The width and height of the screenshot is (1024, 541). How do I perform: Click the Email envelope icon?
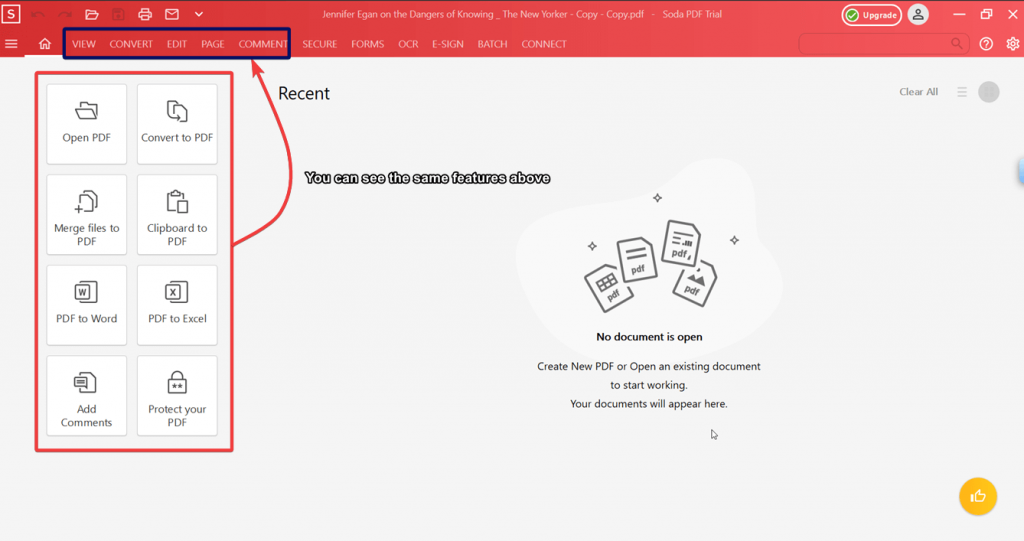pos(172,14)
